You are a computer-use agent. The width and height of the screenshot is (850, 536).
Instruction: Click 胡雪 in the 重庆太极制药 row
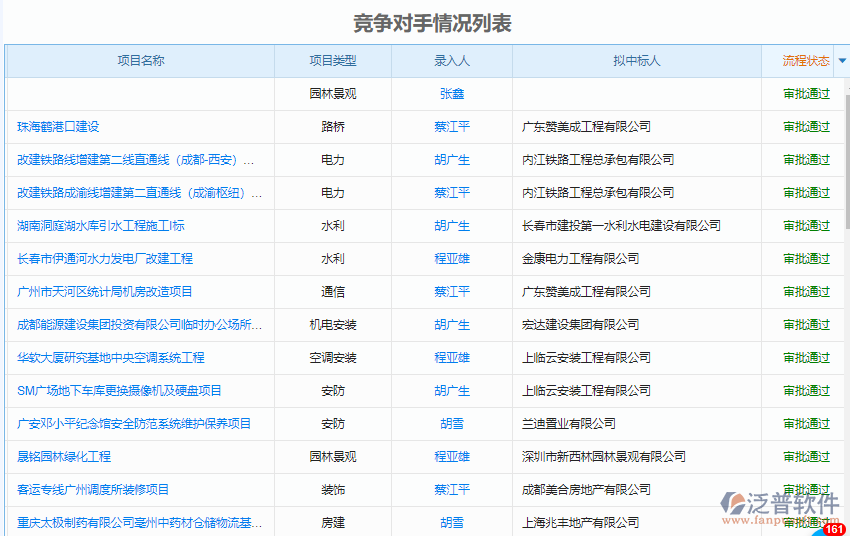[452, 524]
